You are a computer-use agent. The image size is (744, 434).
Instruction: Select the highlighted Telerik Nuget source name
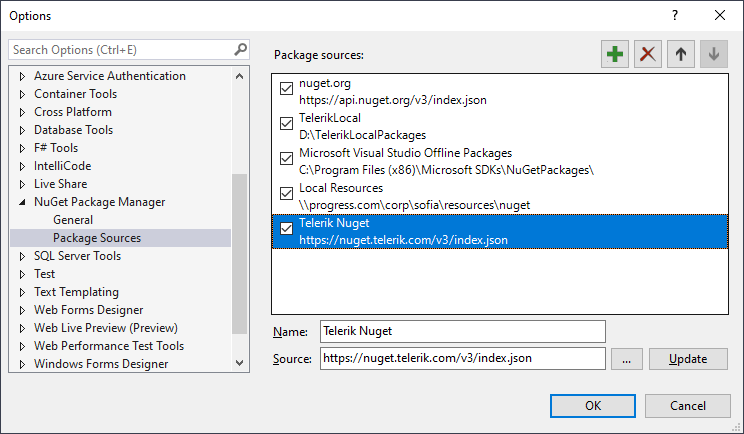tap(334, 223)
